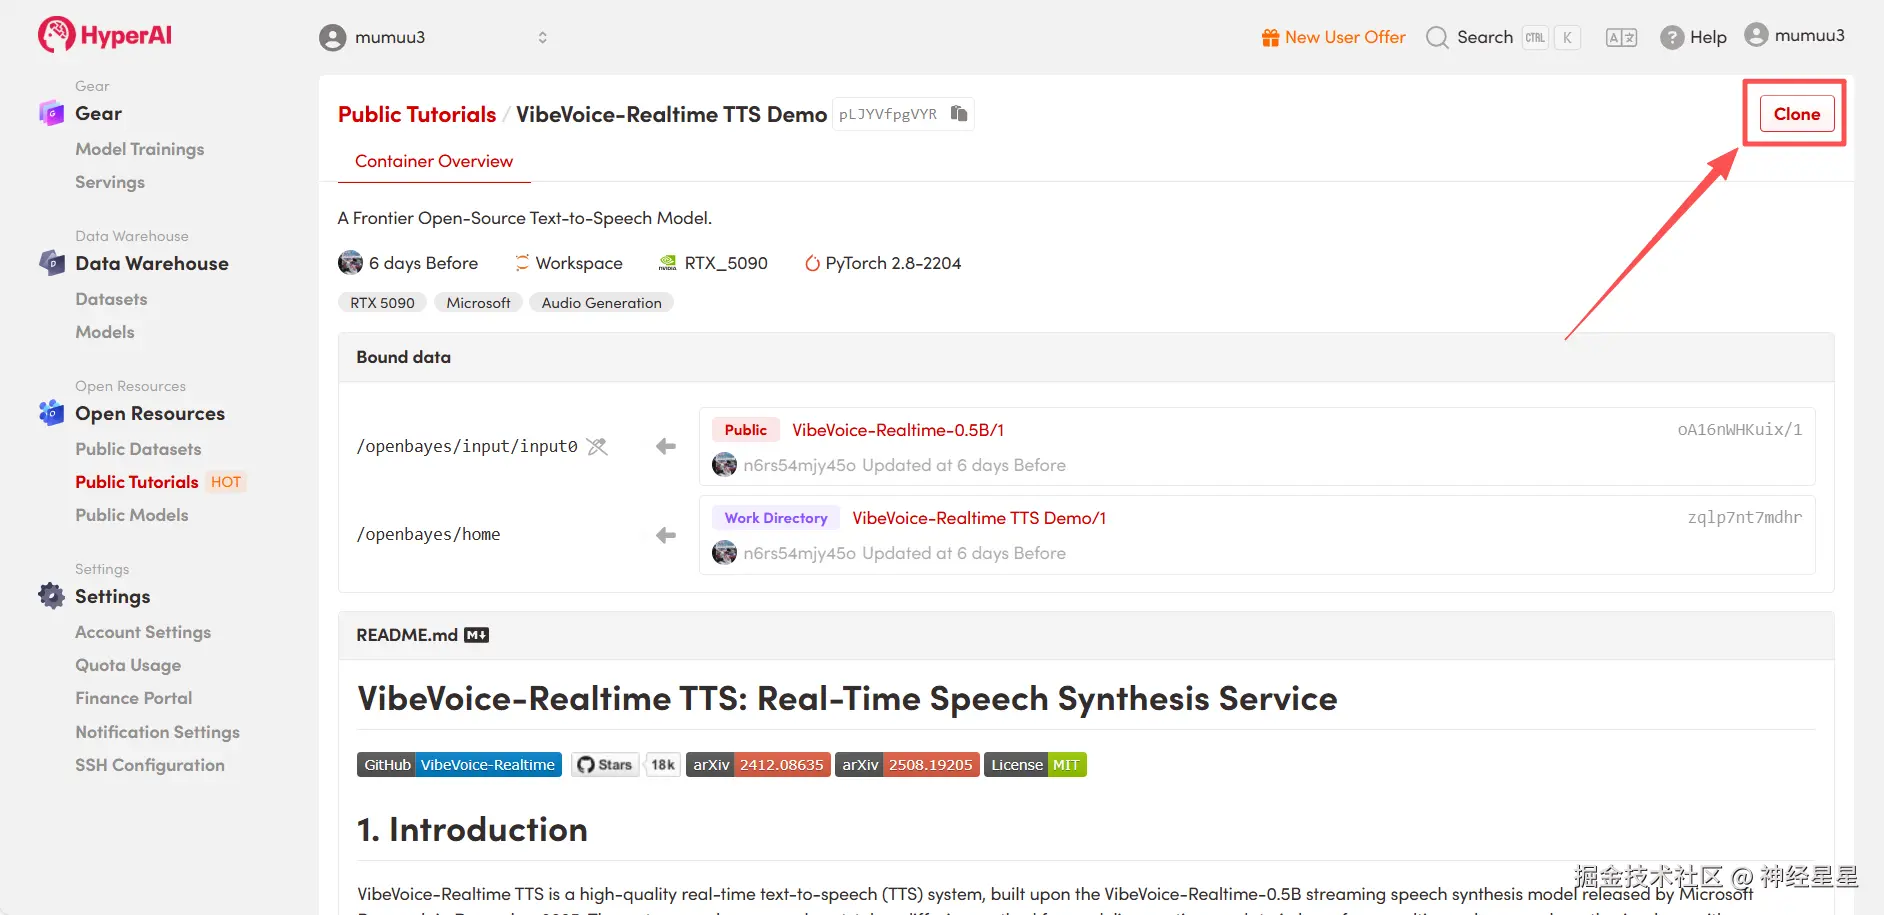Click the Audio Generation tag
This screenshot has height=915, width=1884.
point(601,303)
